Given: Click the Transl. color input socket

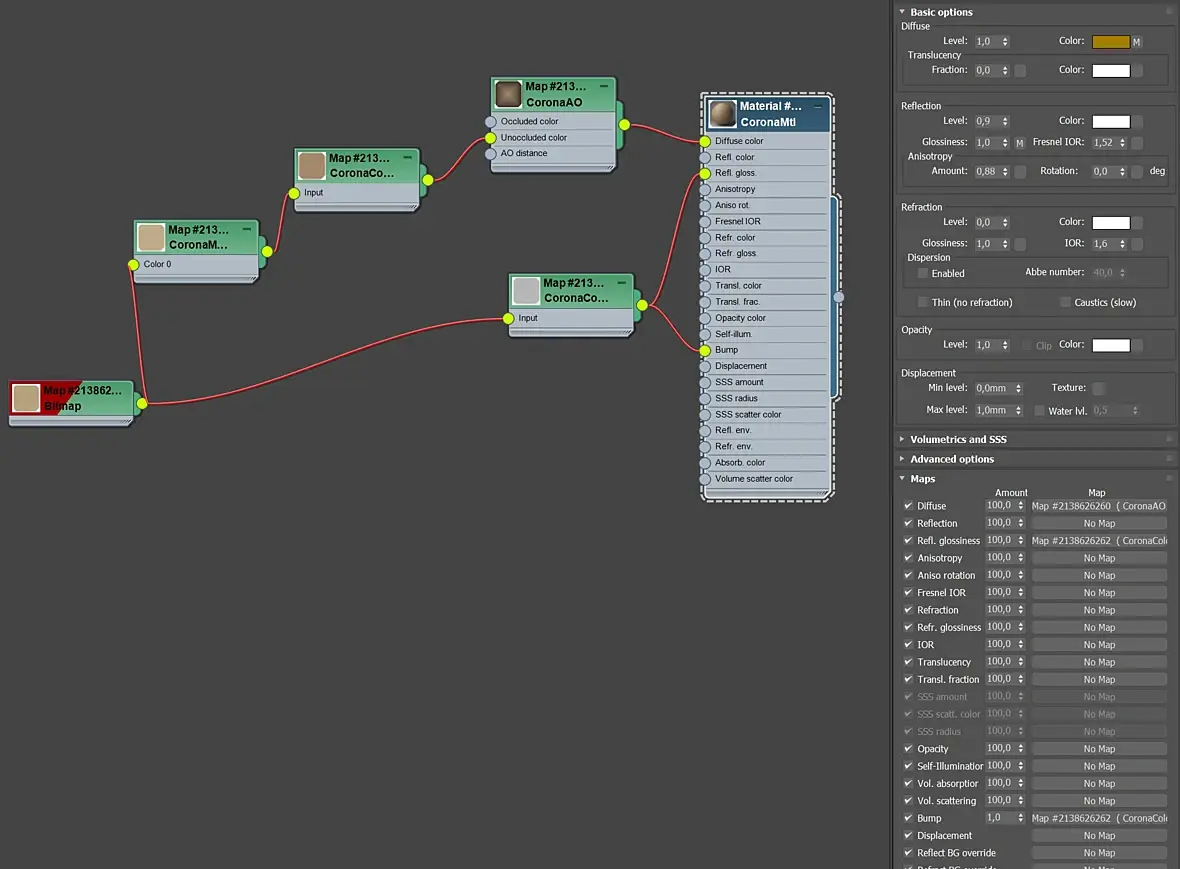Looking at the screenshot, I should point(705,287).
